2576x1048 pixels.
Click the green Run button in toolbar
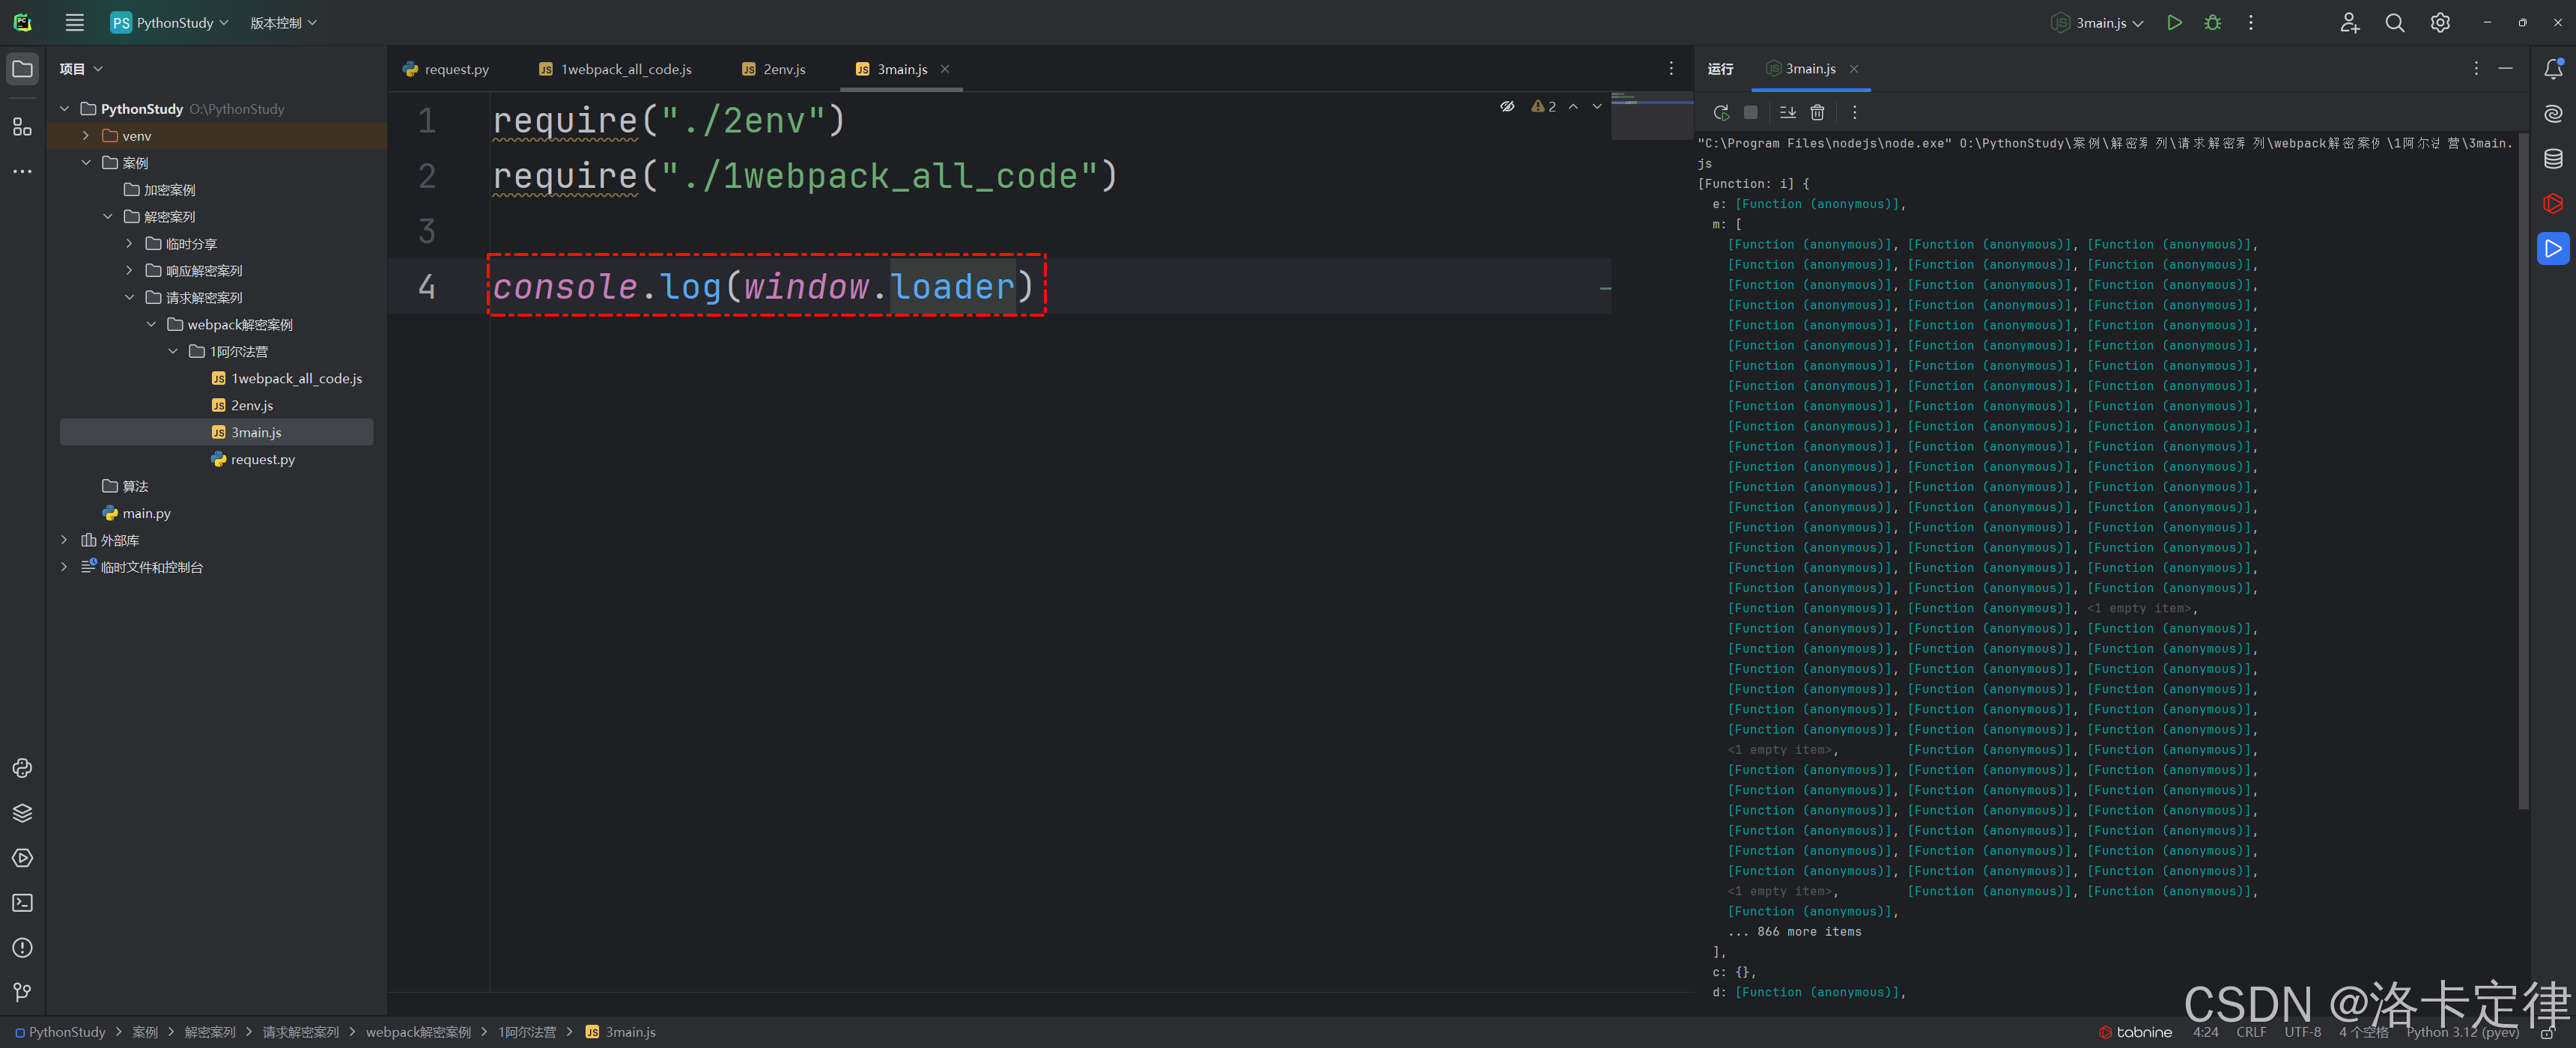[2174, 22]
